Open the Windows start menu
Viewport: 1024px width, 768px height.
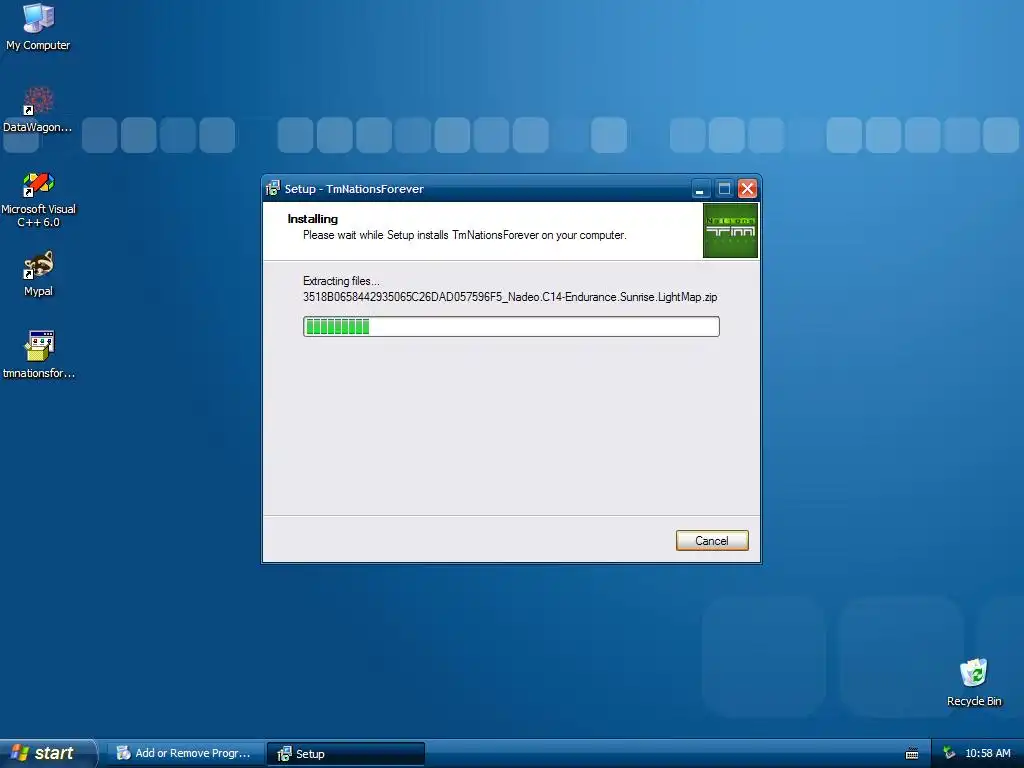[x=48, y=753]
